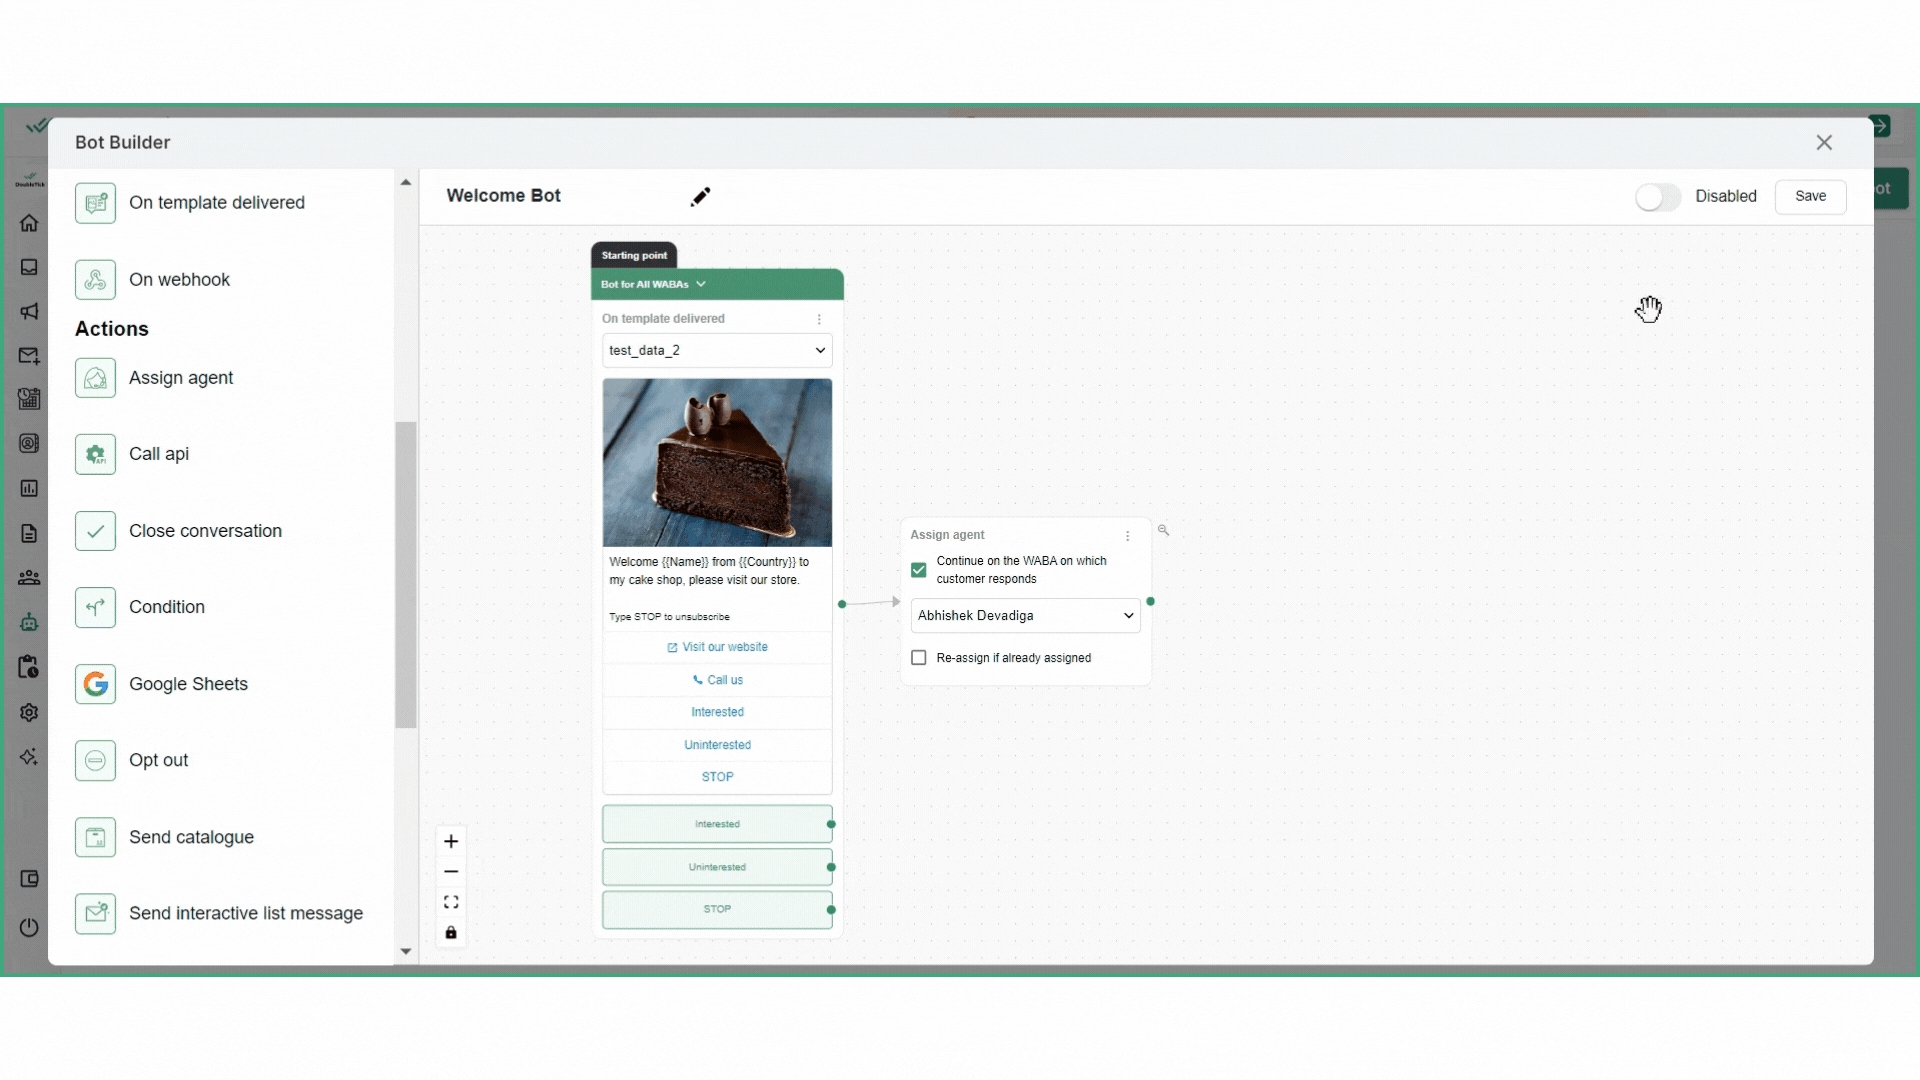Open the test_data_2 template dropdown
Image resolution: width=1920 pixels, height=1080 pixels.
717,351
